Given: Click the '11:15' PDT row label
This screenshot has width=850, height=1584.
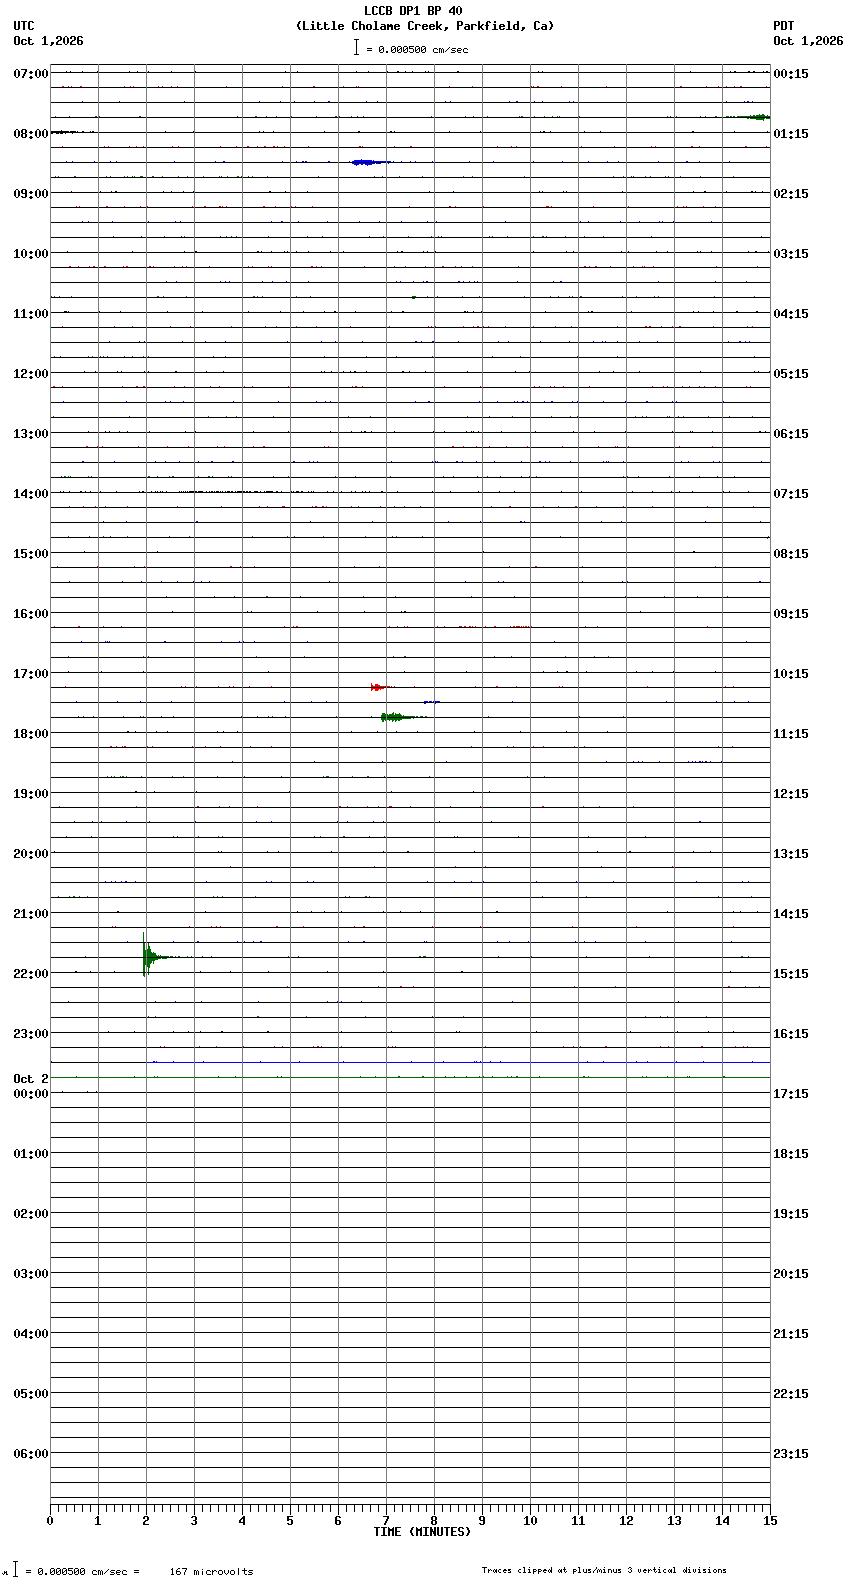Looking at the screenshot, I should click(791, 734).
